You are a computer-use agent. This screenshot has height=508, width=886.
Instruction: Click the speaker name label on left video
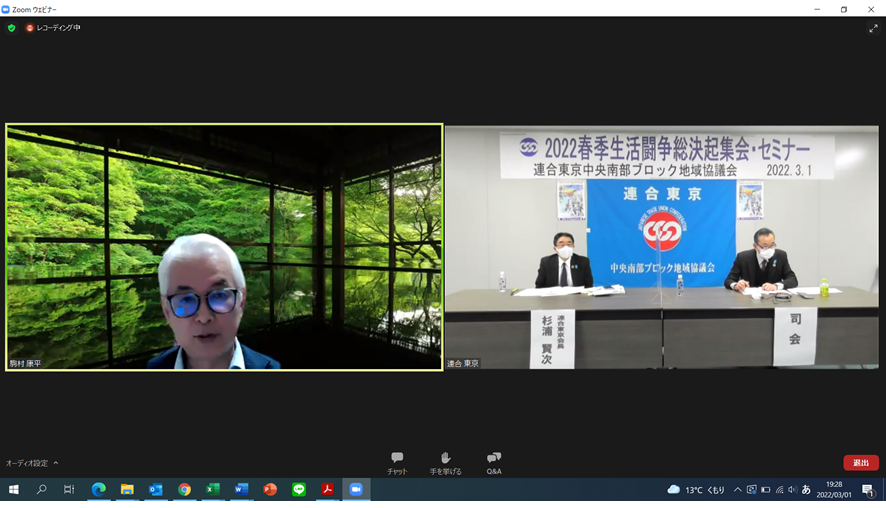tap(25, 363)
